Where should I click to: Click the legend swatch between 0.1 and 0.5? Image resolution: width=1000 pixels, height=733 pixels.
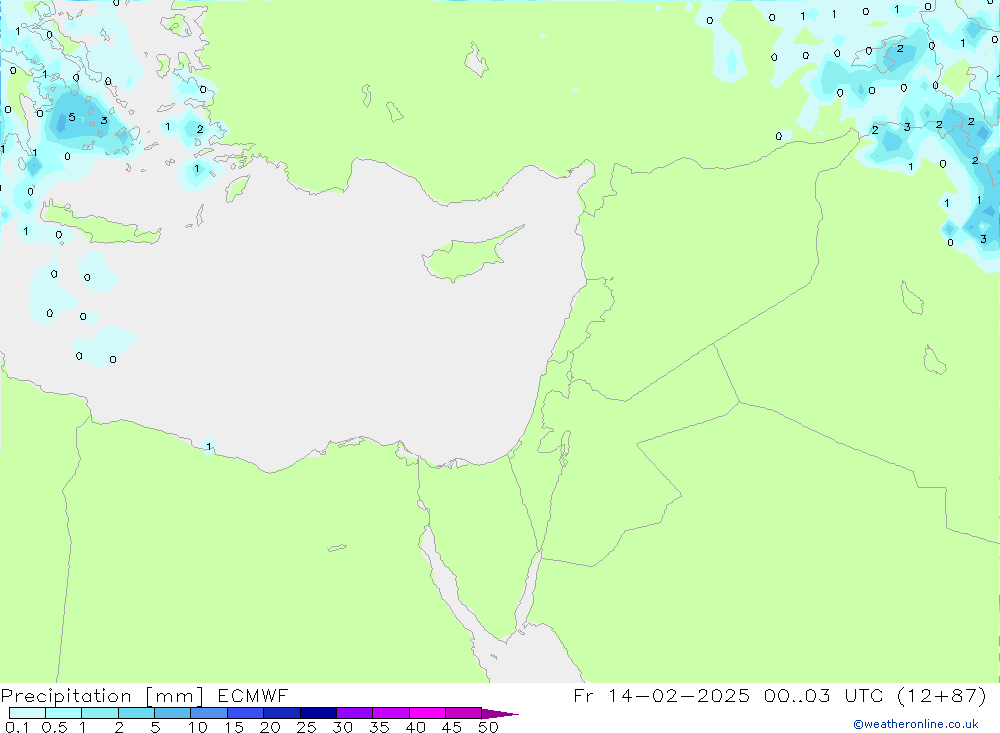(27, 713)
